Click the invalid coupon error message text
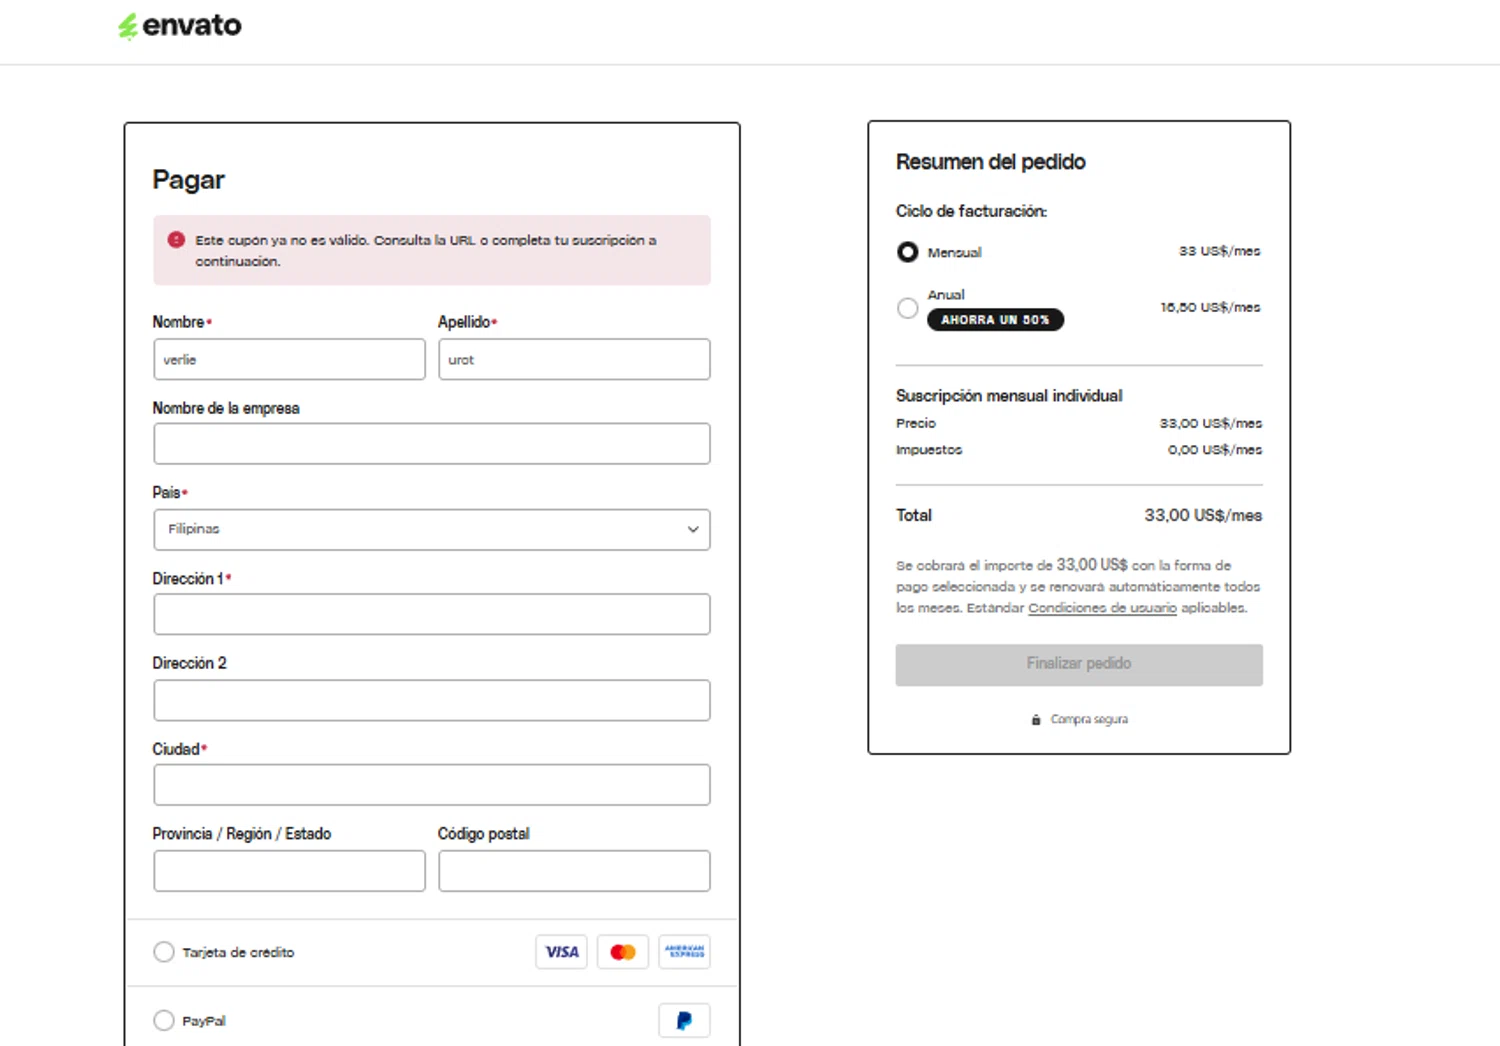1500x1046 pixels. point(426,251)
